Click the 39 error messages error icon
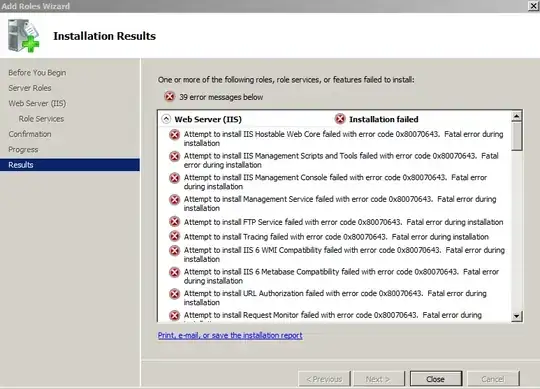 pyautogui.click(x=169, y=97)
